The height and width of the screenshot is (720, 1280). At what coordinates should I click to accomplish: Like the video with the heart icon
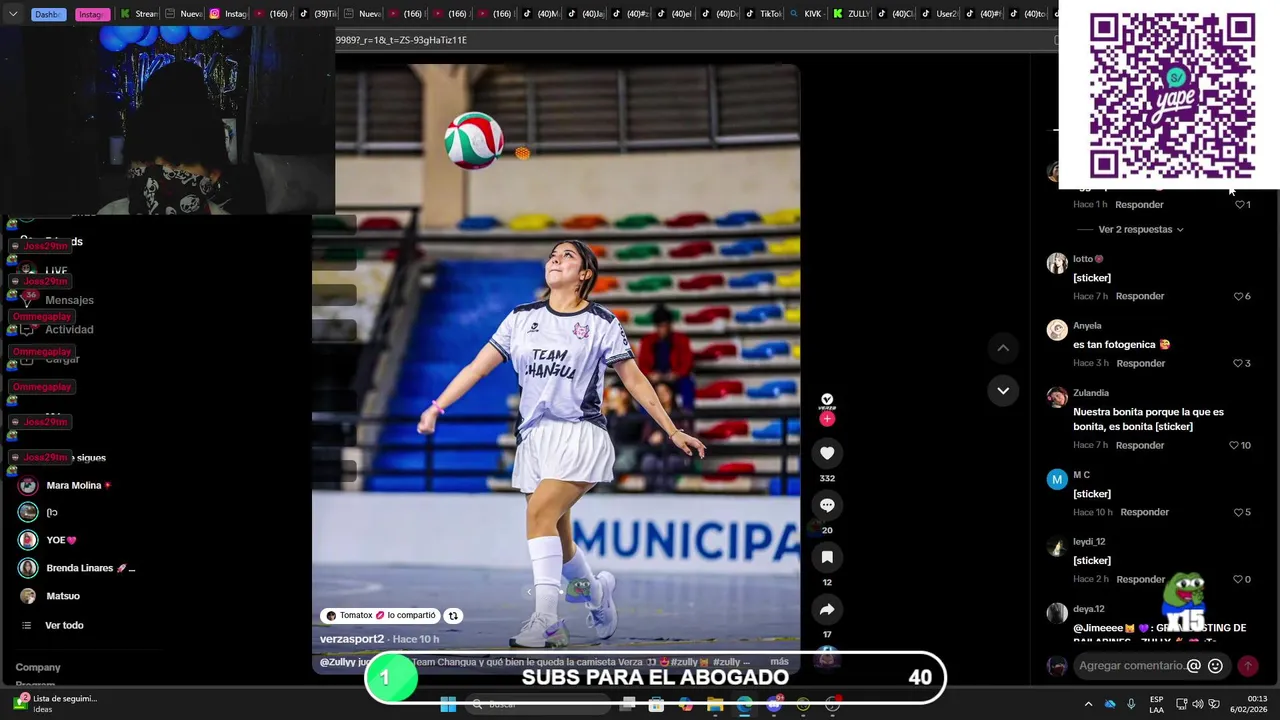point(827,453)
